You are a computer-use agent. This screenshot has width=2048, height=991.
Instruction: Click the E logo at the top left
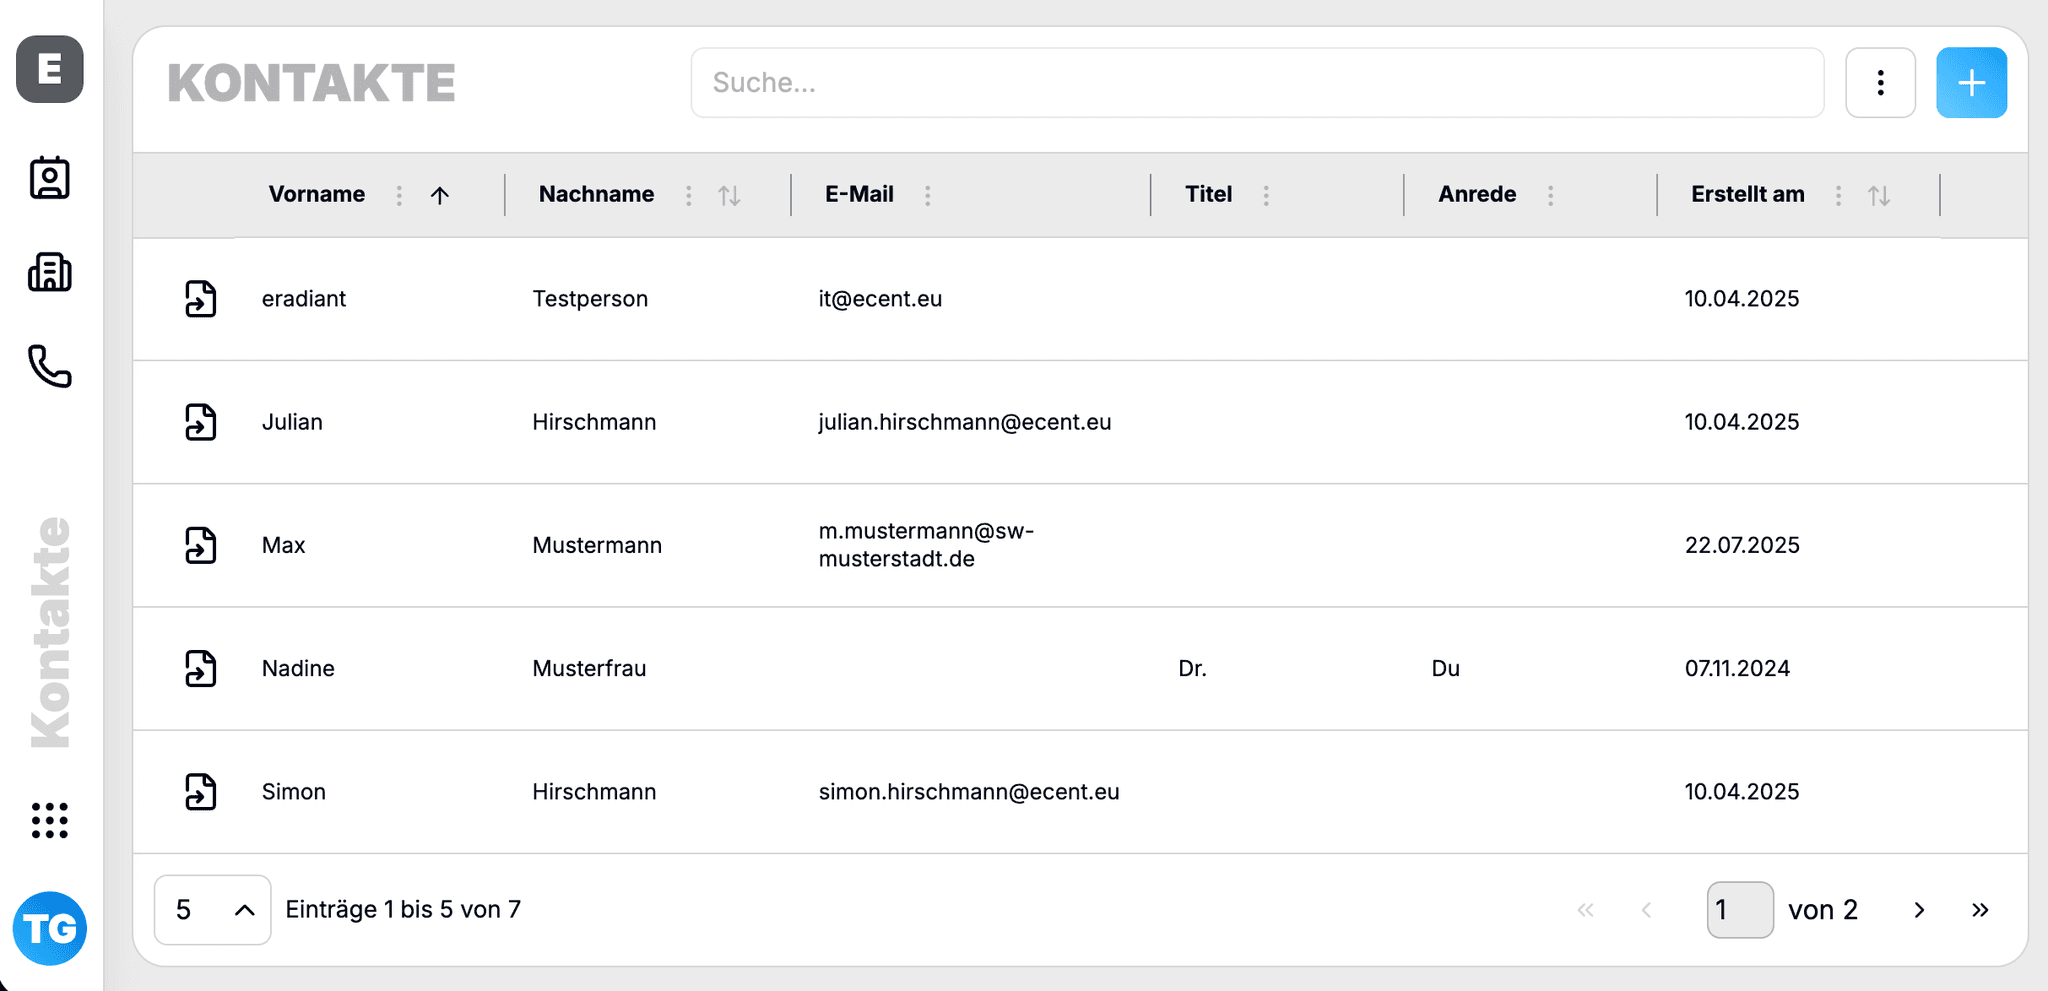(49, 70)
